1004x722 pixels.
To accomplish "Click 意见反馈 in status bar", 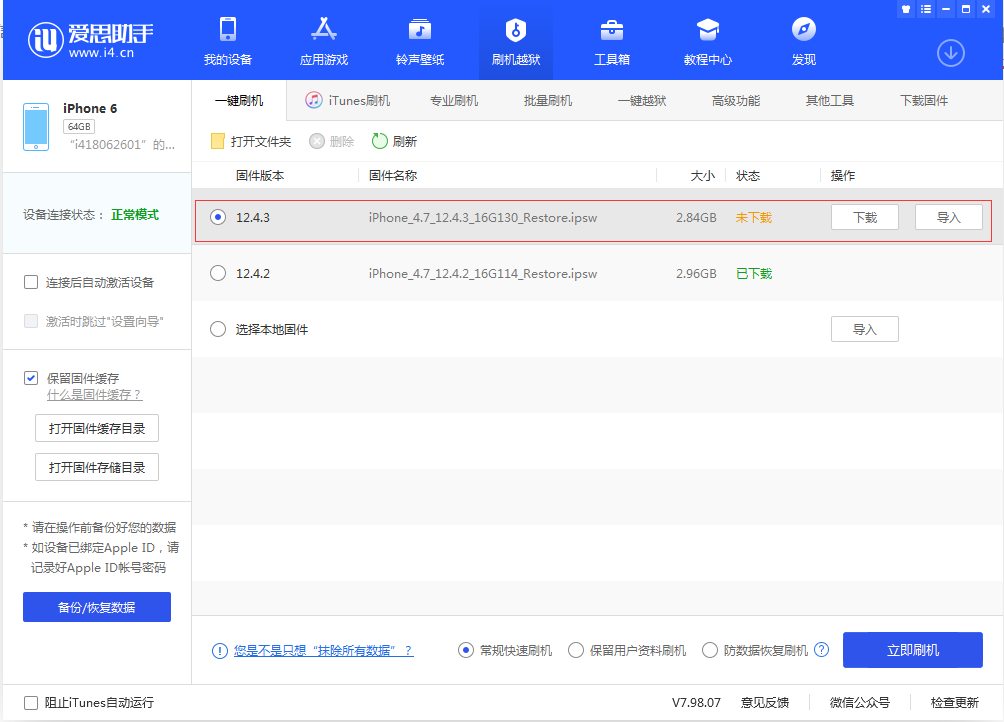I will 765,703.
